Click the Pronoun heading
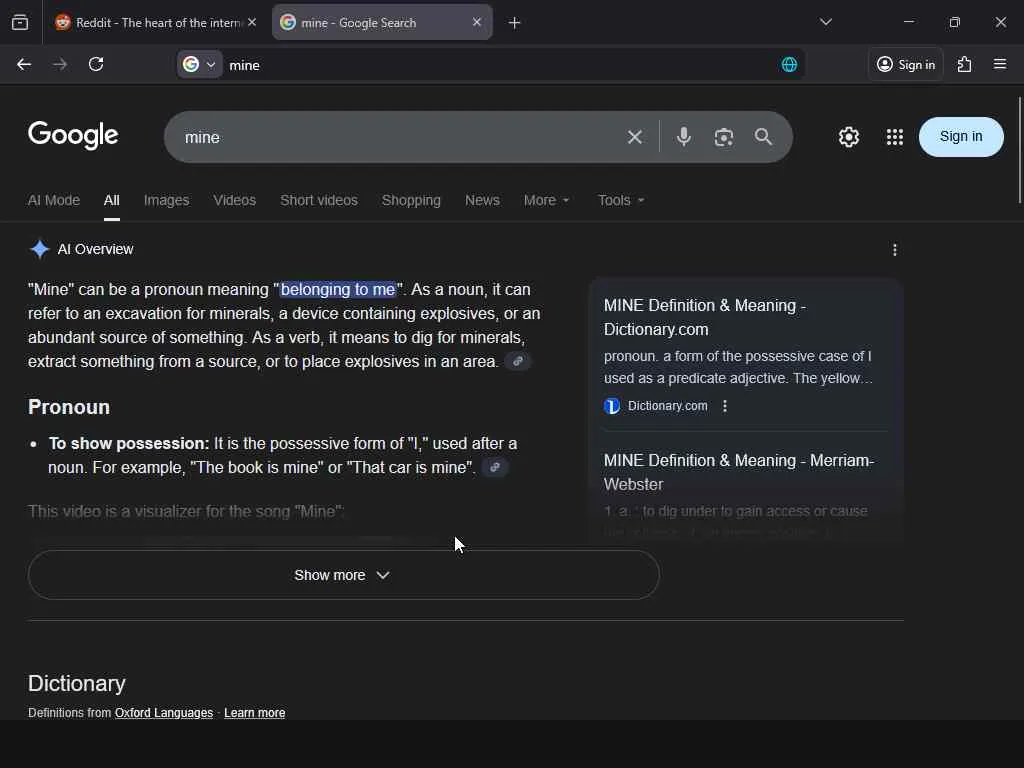Viewport: 1024px width, 768px height. (69, 407)
